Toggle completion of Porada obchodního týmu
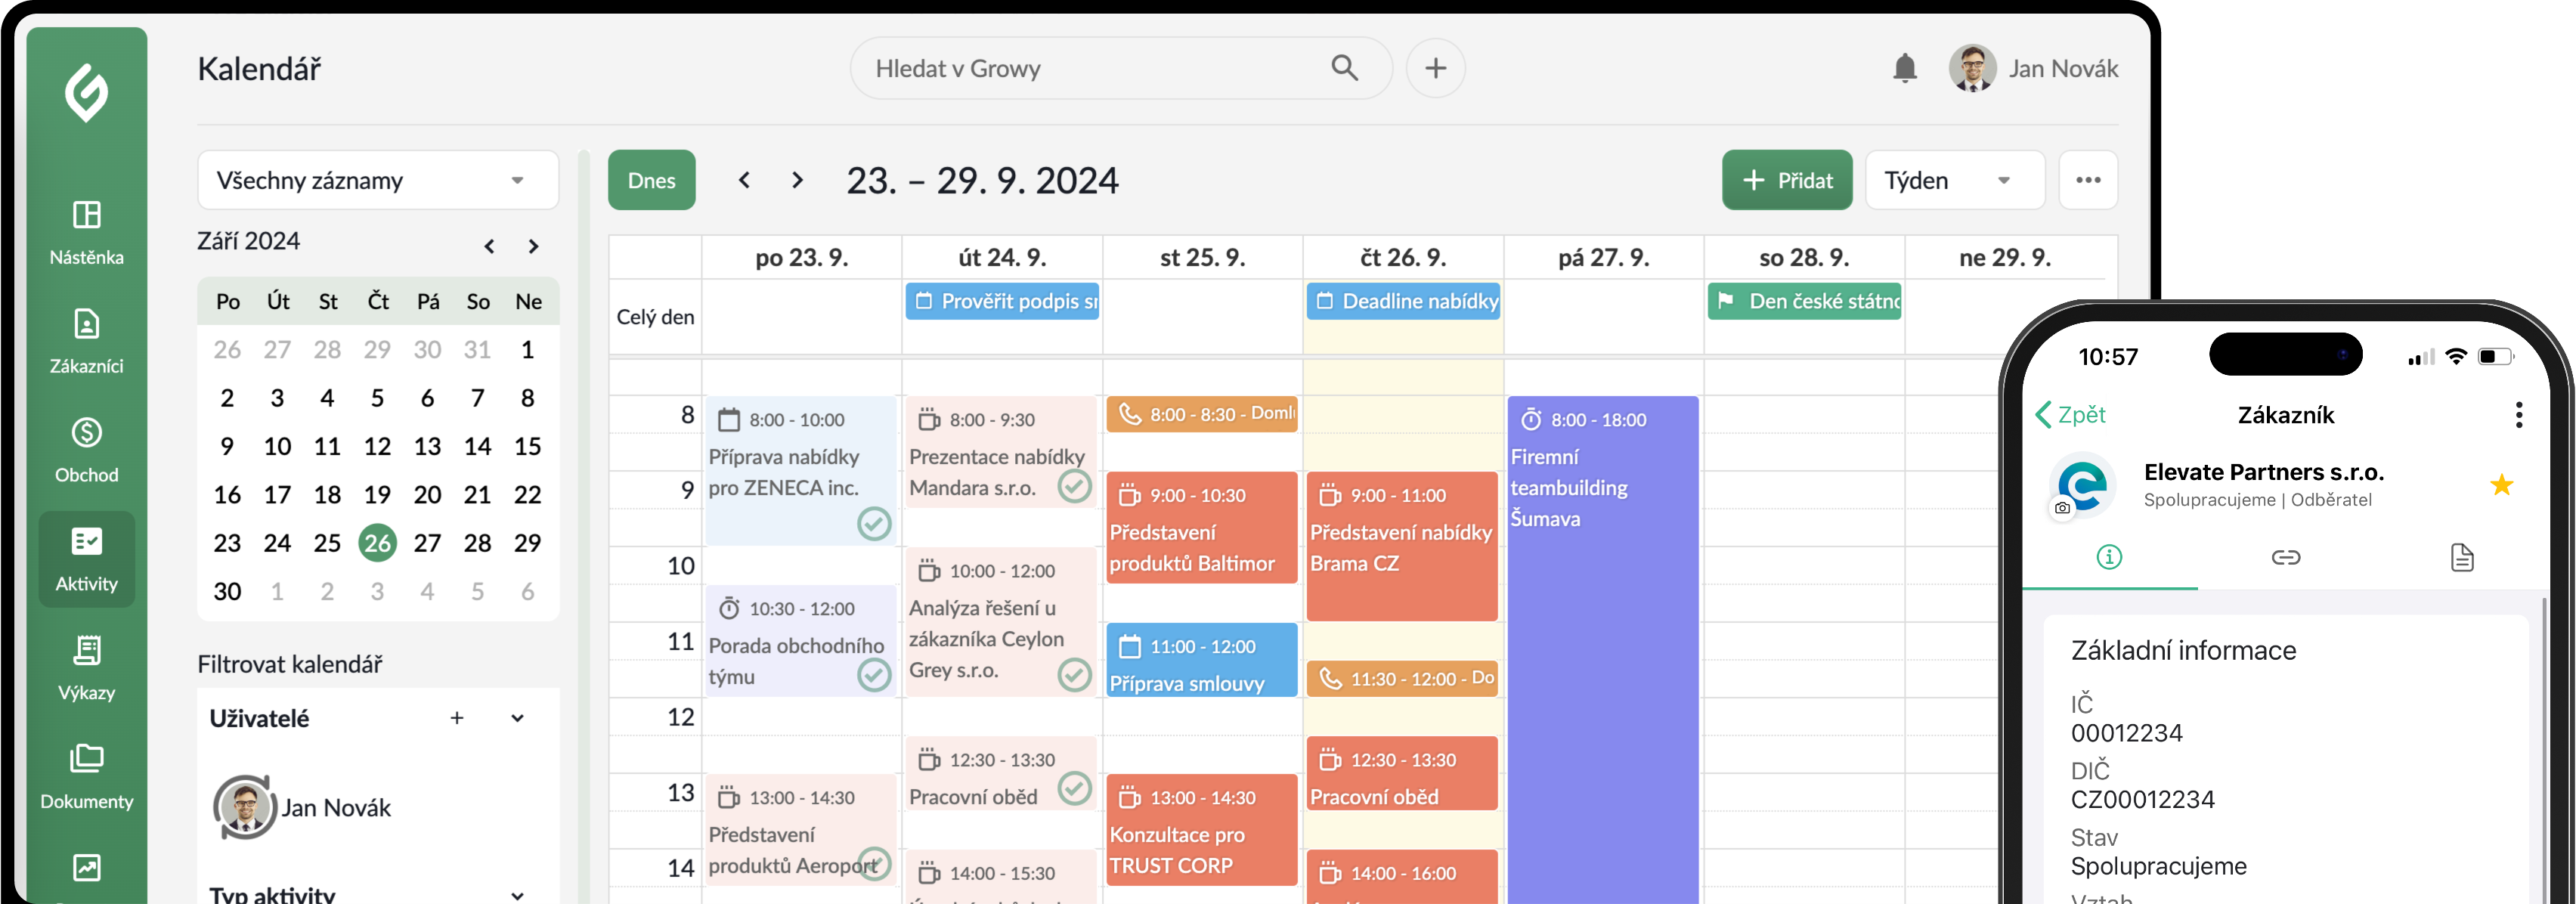The image size is (2576, 904). click(x=874, y=675)
